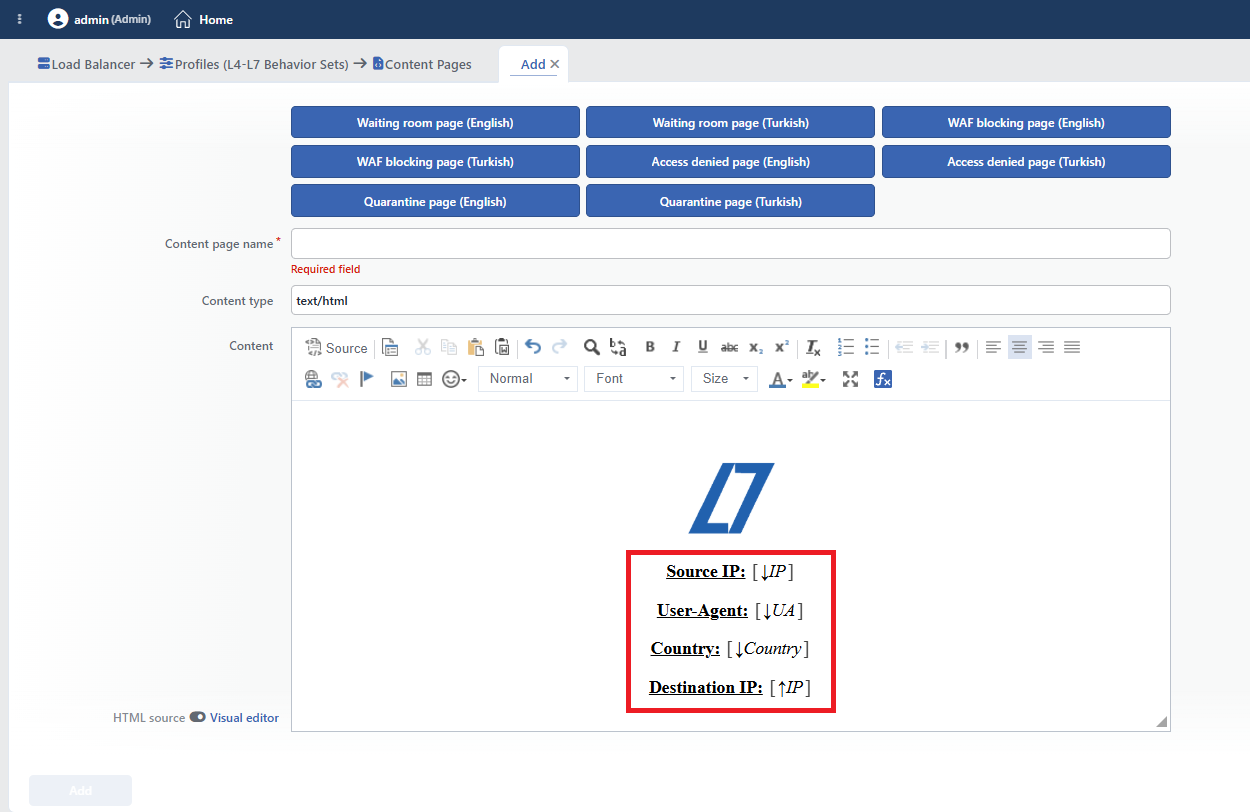Go to Content Pages breadcrumb
The width and height of the screenshot is (1250, 812).
coord(422,64)
